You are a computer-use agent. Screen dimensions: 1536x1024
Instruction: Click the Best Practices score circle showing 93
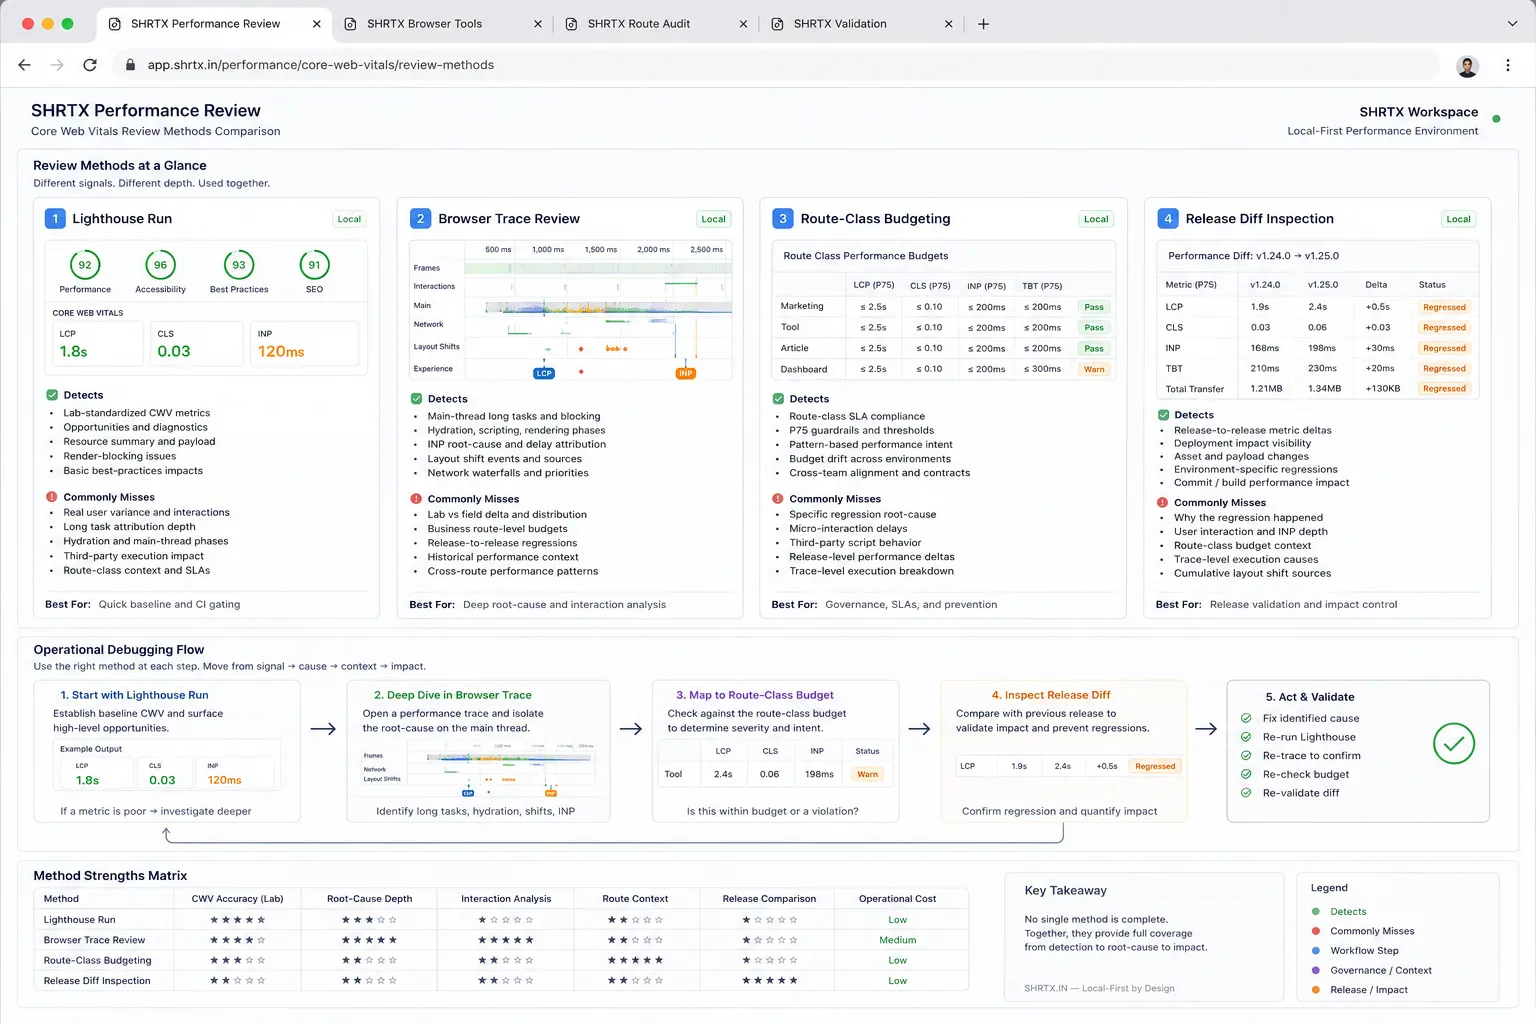[239, 265]
